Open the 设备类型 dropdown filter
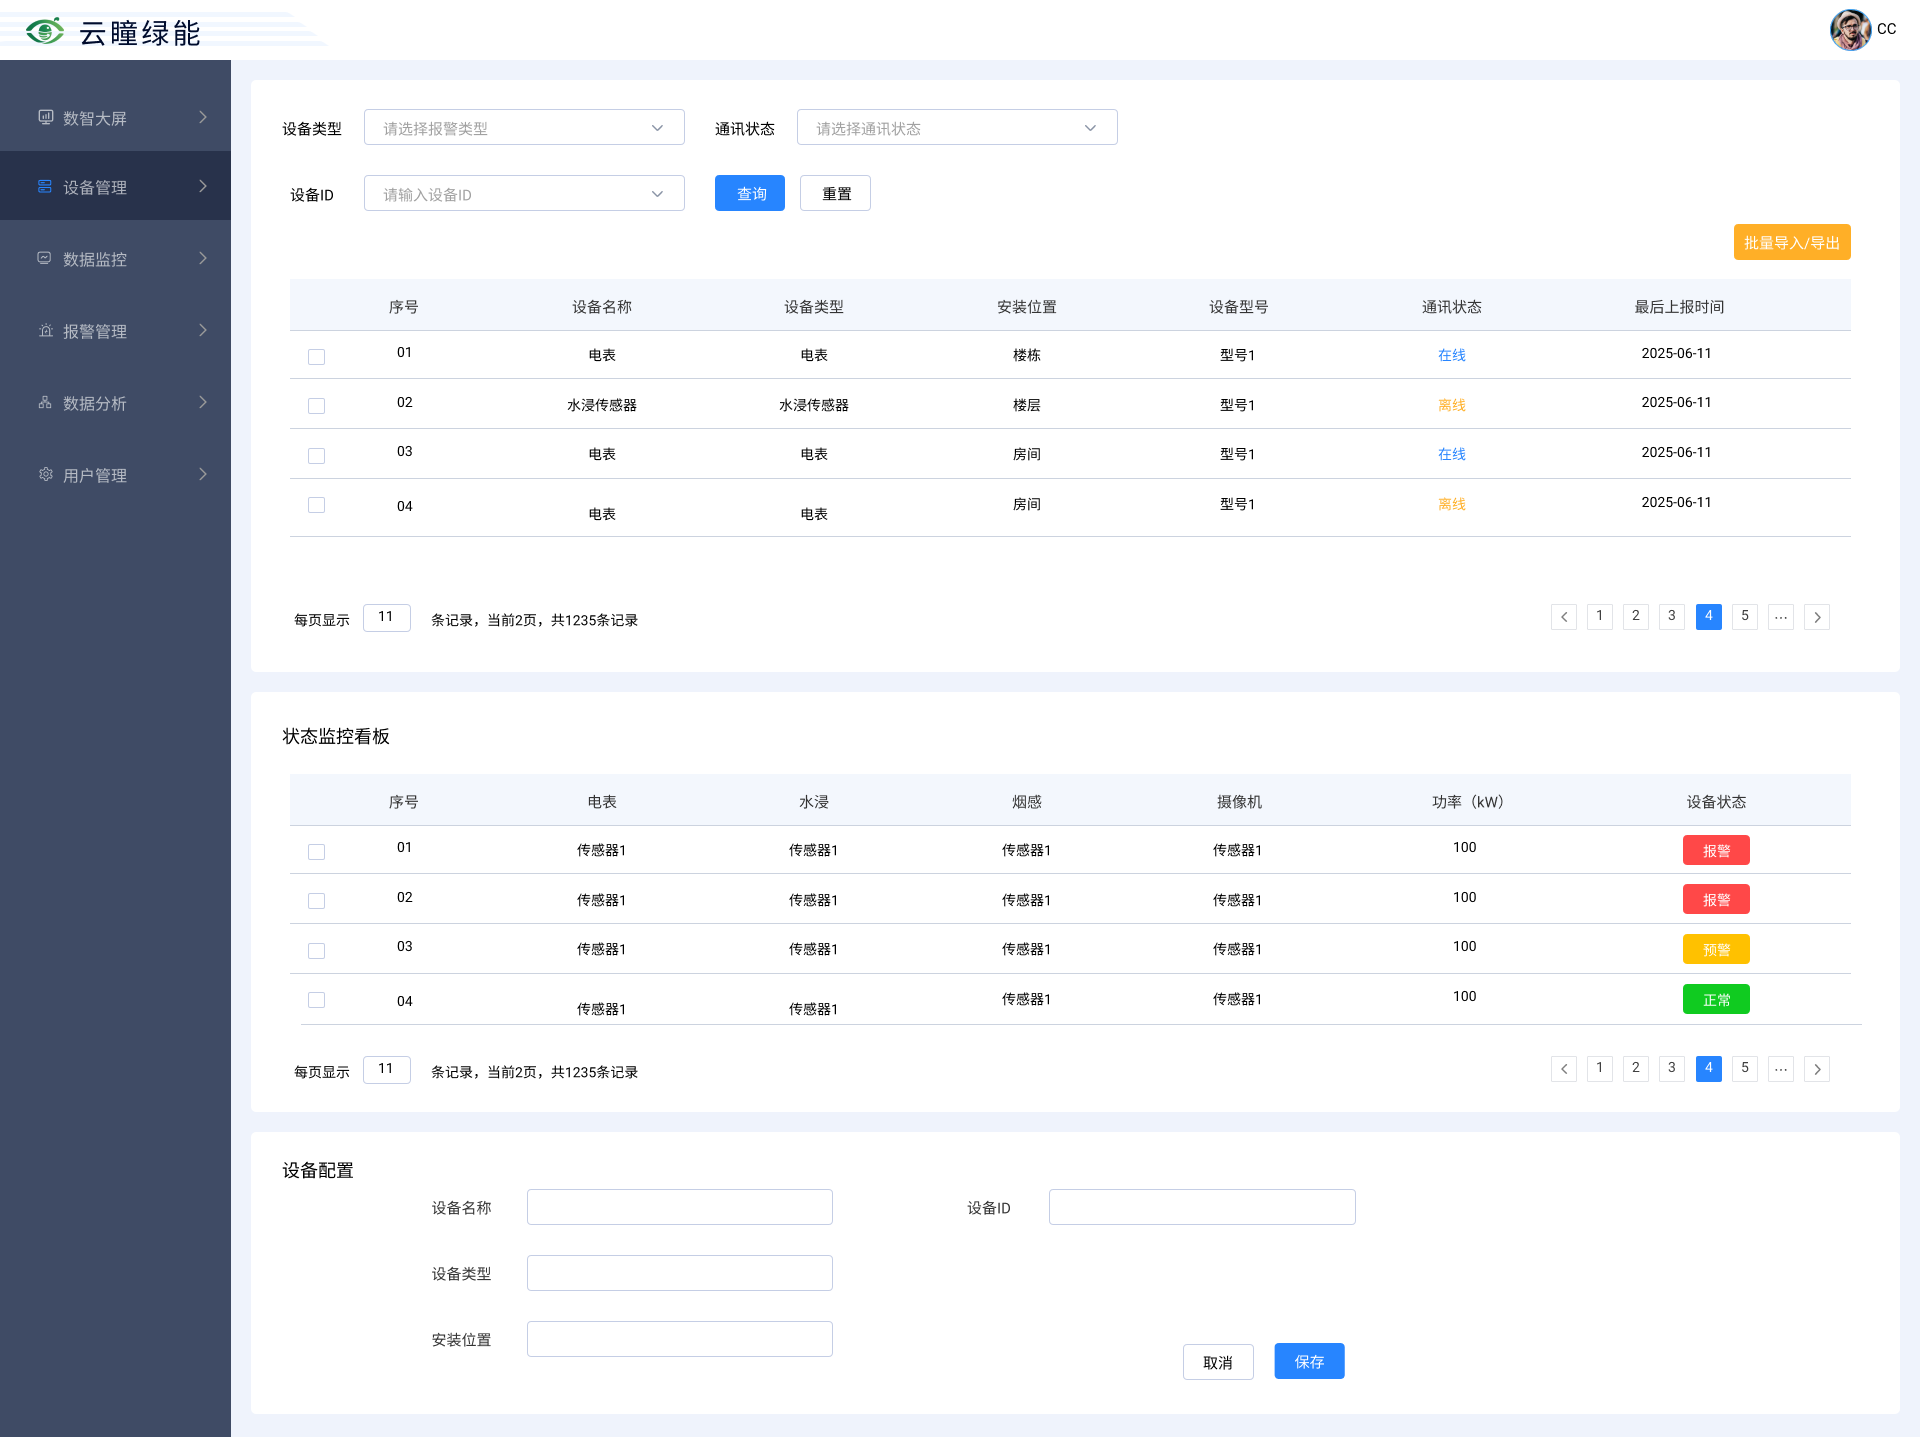Screen dimensions: 1920x1437 pos(524,128)
